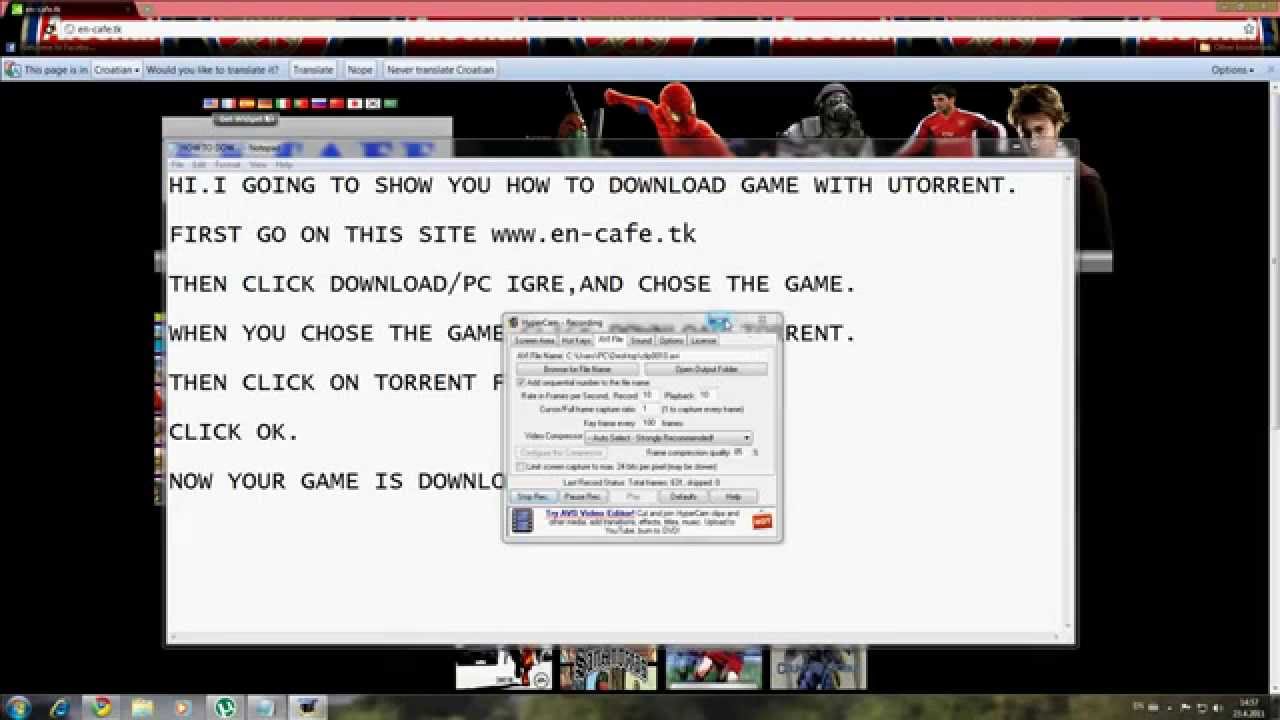Click Defaults button in HyperCam
Viewport: 1280px width, 720px height.
click(683, 496)
